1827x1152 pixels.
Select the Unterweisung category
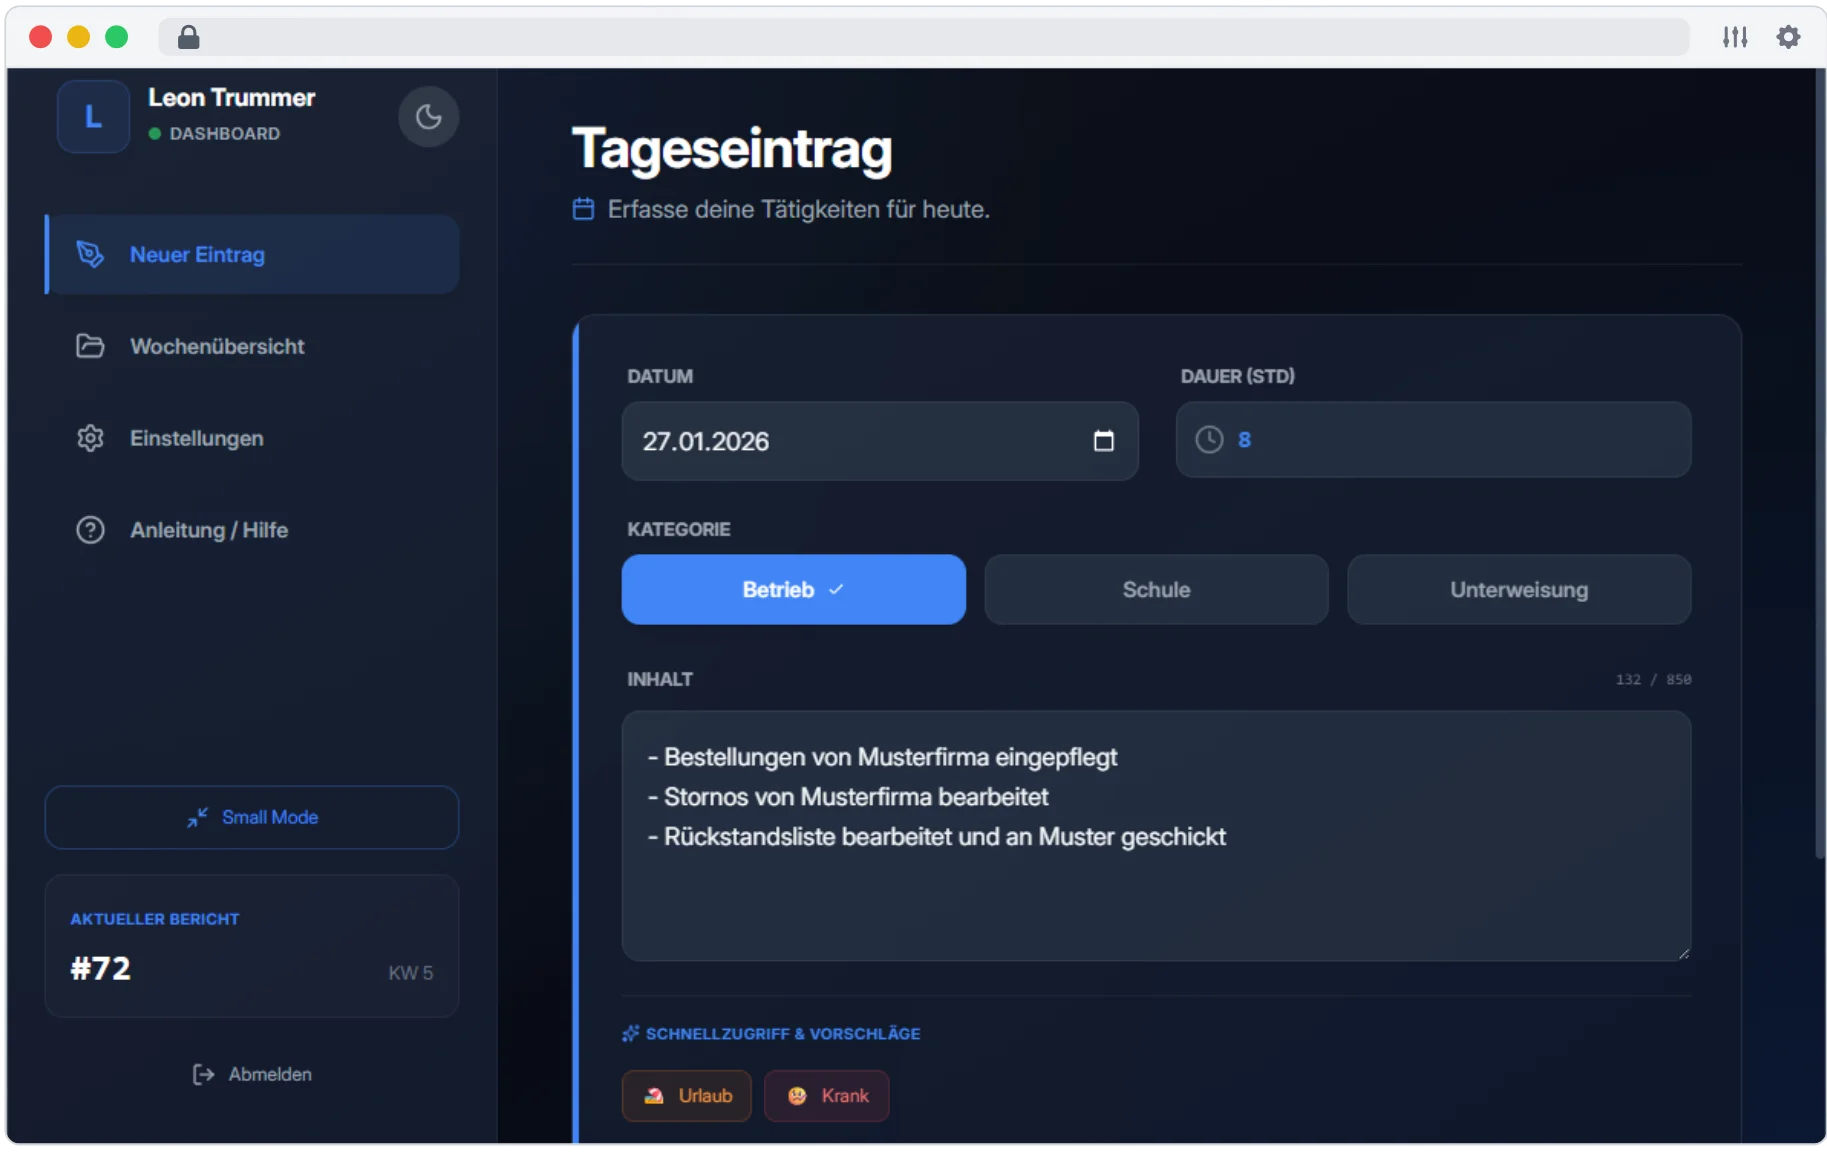pos(1519,589)
